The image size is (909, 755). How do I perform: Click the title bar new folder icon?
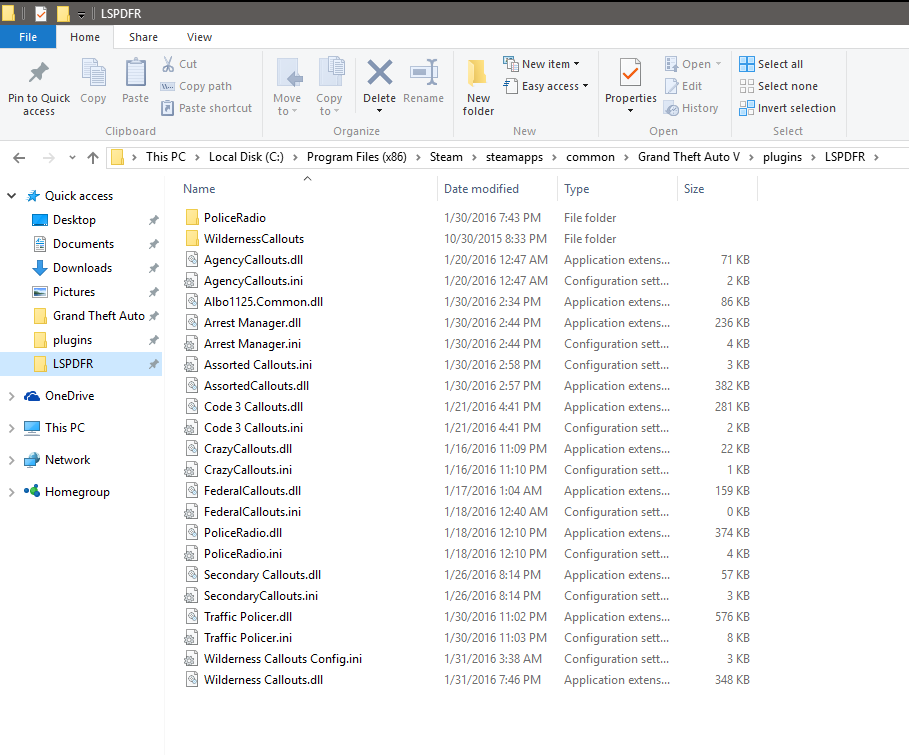63,13
